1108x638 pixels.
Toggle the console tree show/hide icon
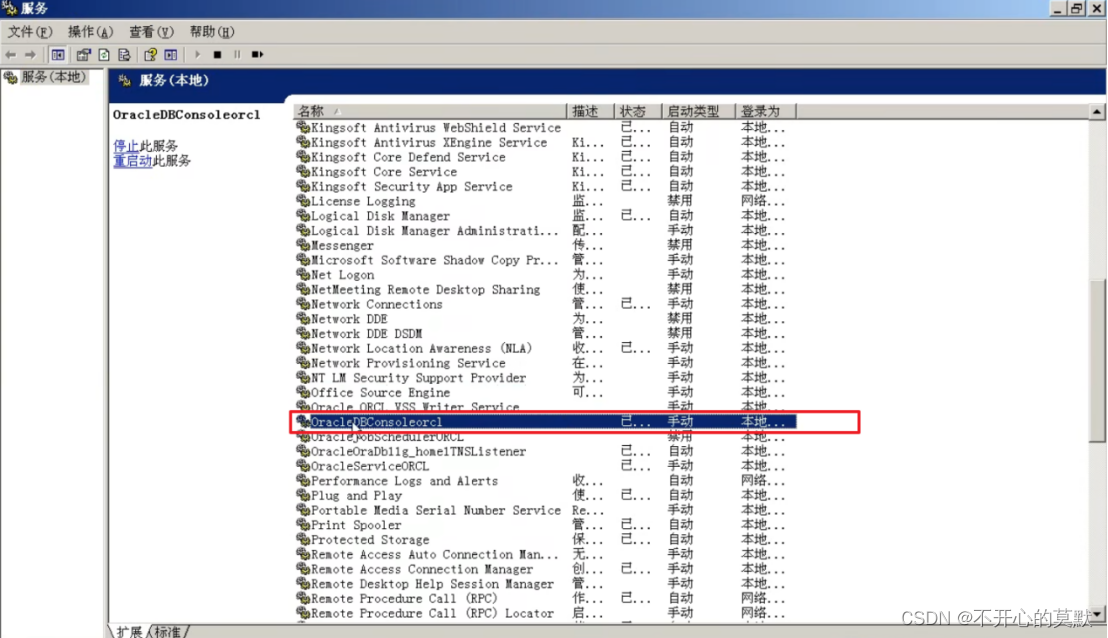point(58,54)
